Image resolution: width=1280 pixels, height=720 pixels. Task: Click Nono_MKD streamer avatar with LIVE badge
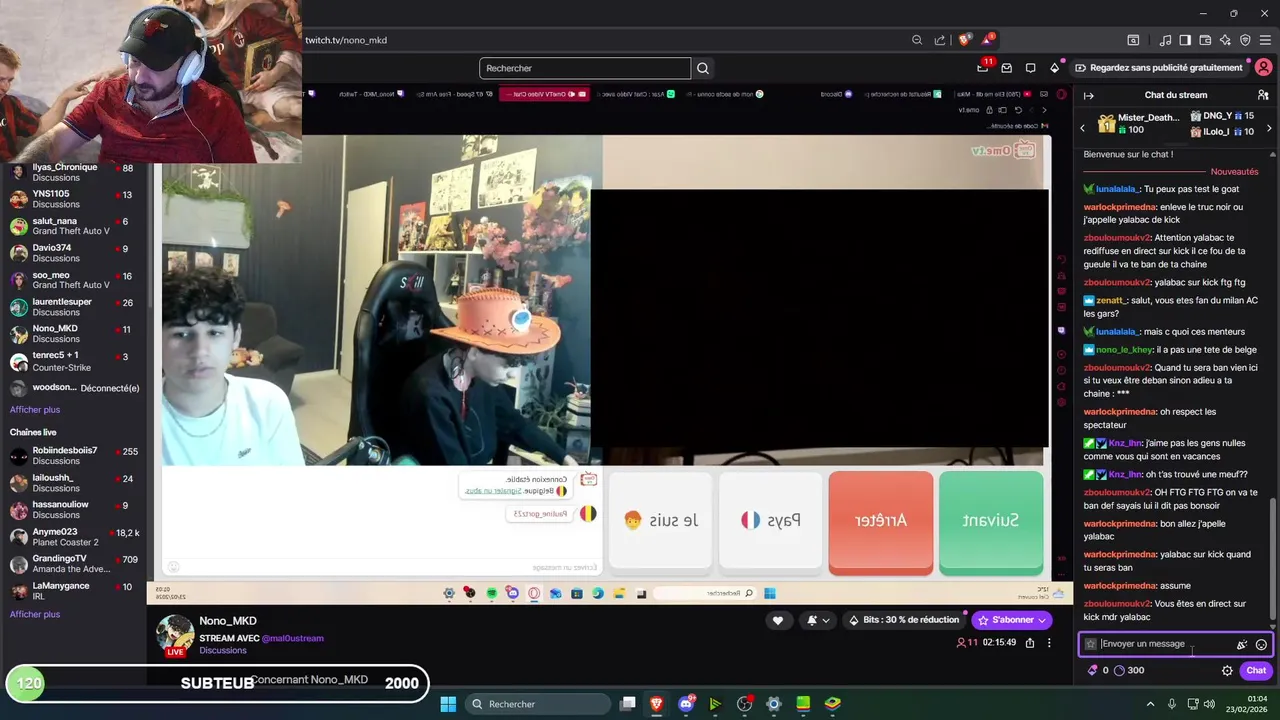(175, 635)
